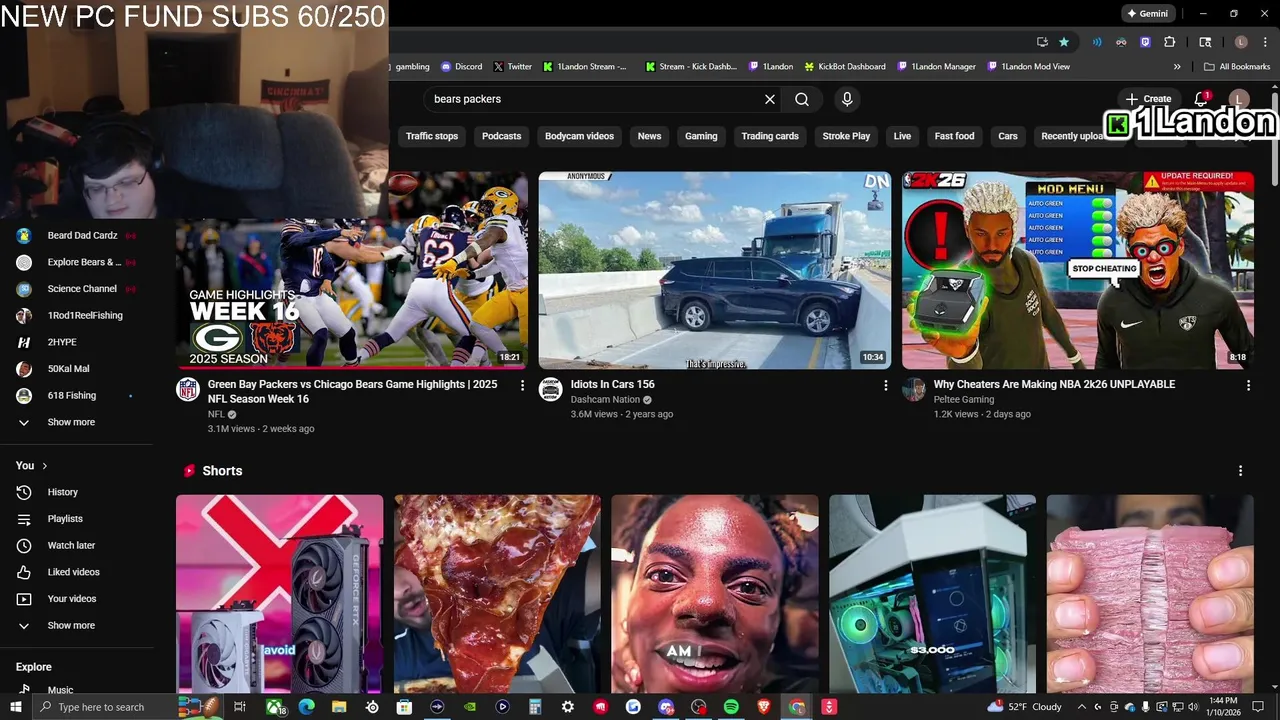The width and height of the screenshot is (1280, 720).
Task: Click the Twitch extension icon
Action: tap(1145, 42)
